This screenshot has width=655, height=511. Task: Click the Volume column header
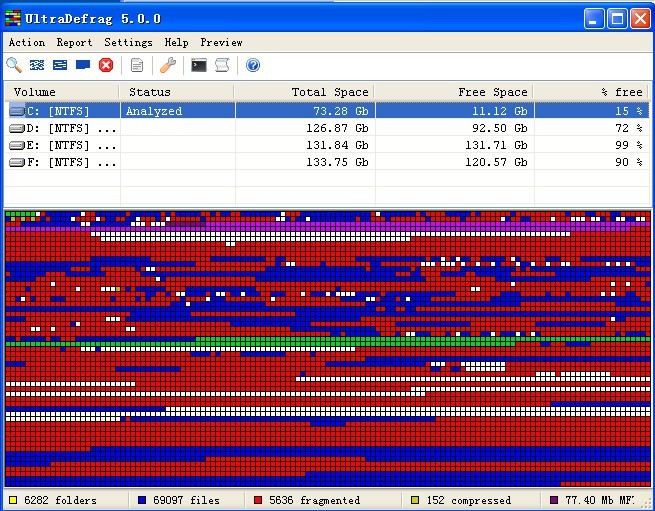pyautogui.click(x=62, y=92)
